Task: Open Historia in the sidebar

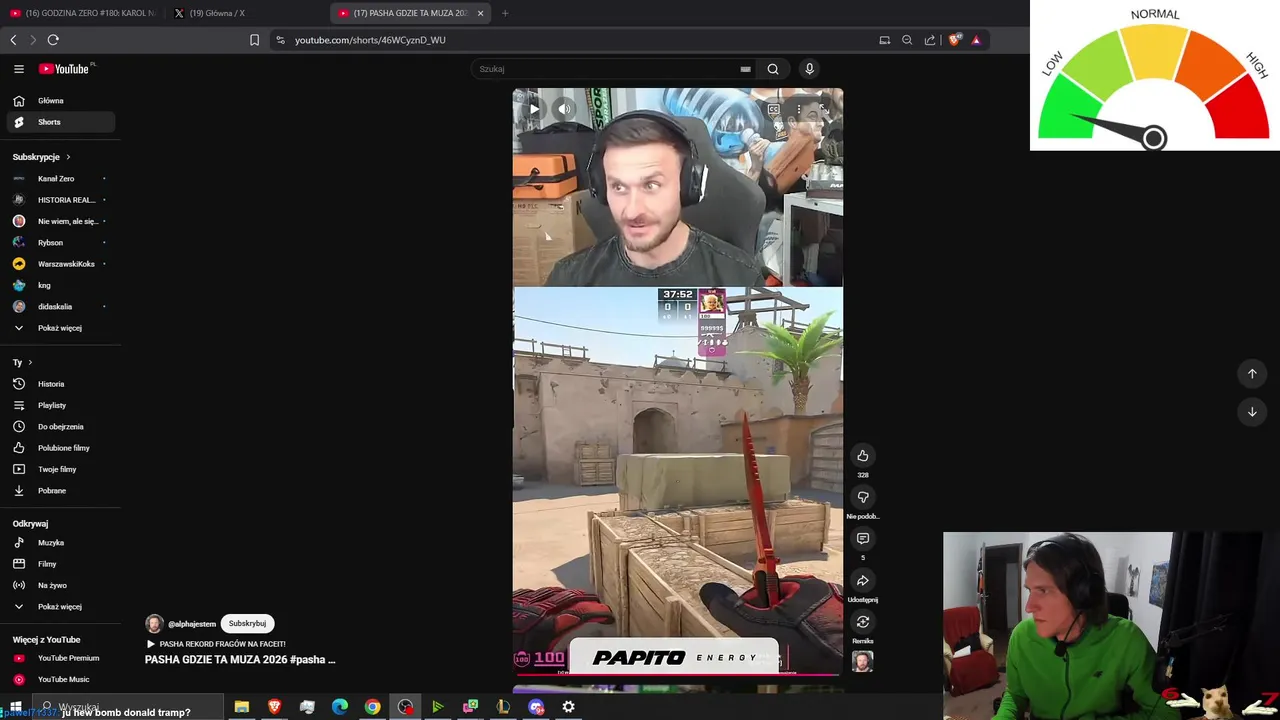Action: (x=61, y=384)
